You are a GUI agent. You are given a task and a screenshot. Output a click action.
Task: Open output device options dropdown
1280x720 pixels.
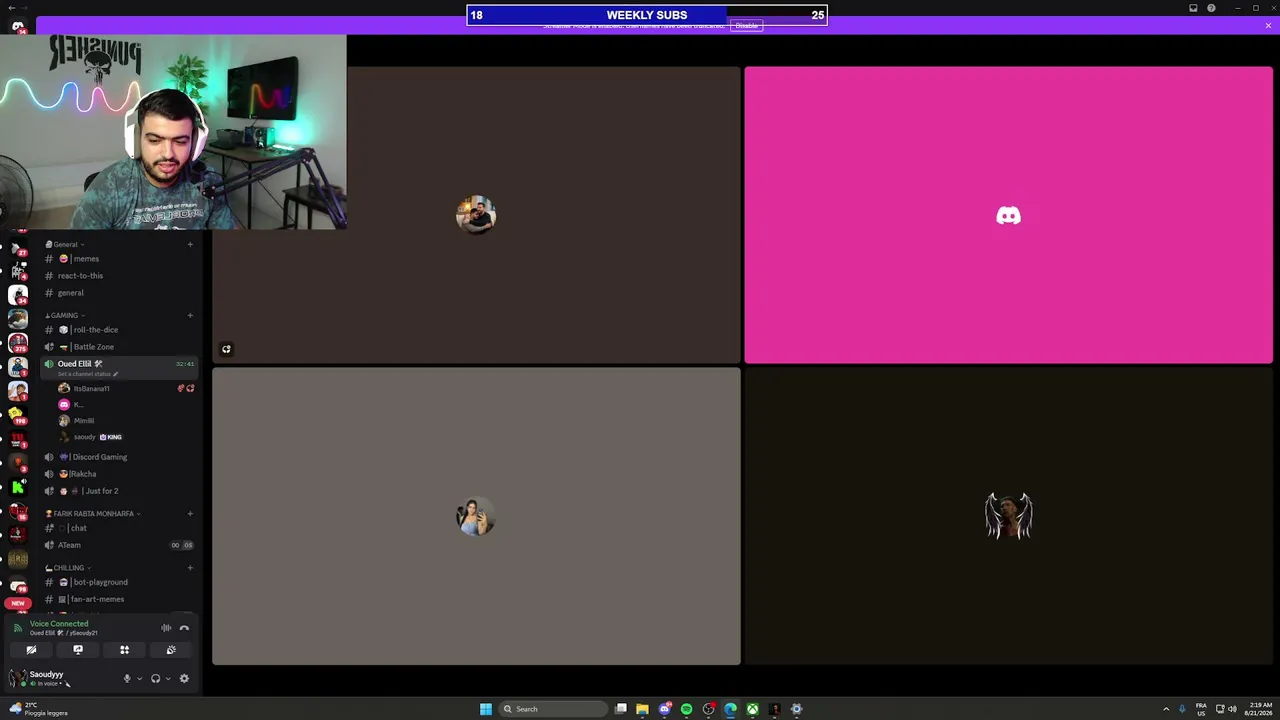(167, 679)
